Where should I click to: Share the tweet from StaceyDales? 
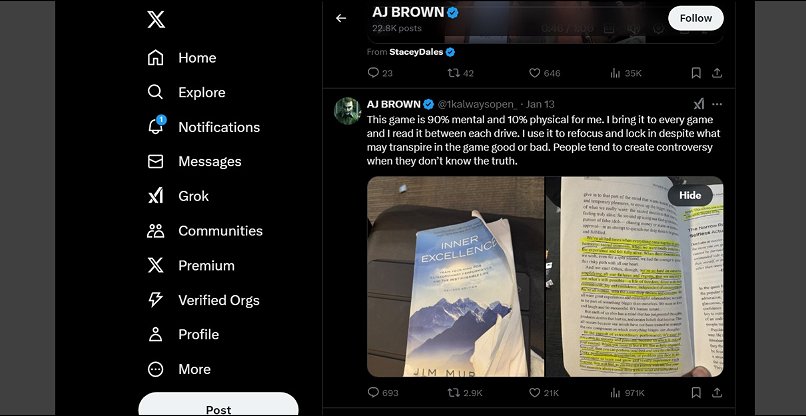[717, 73]
